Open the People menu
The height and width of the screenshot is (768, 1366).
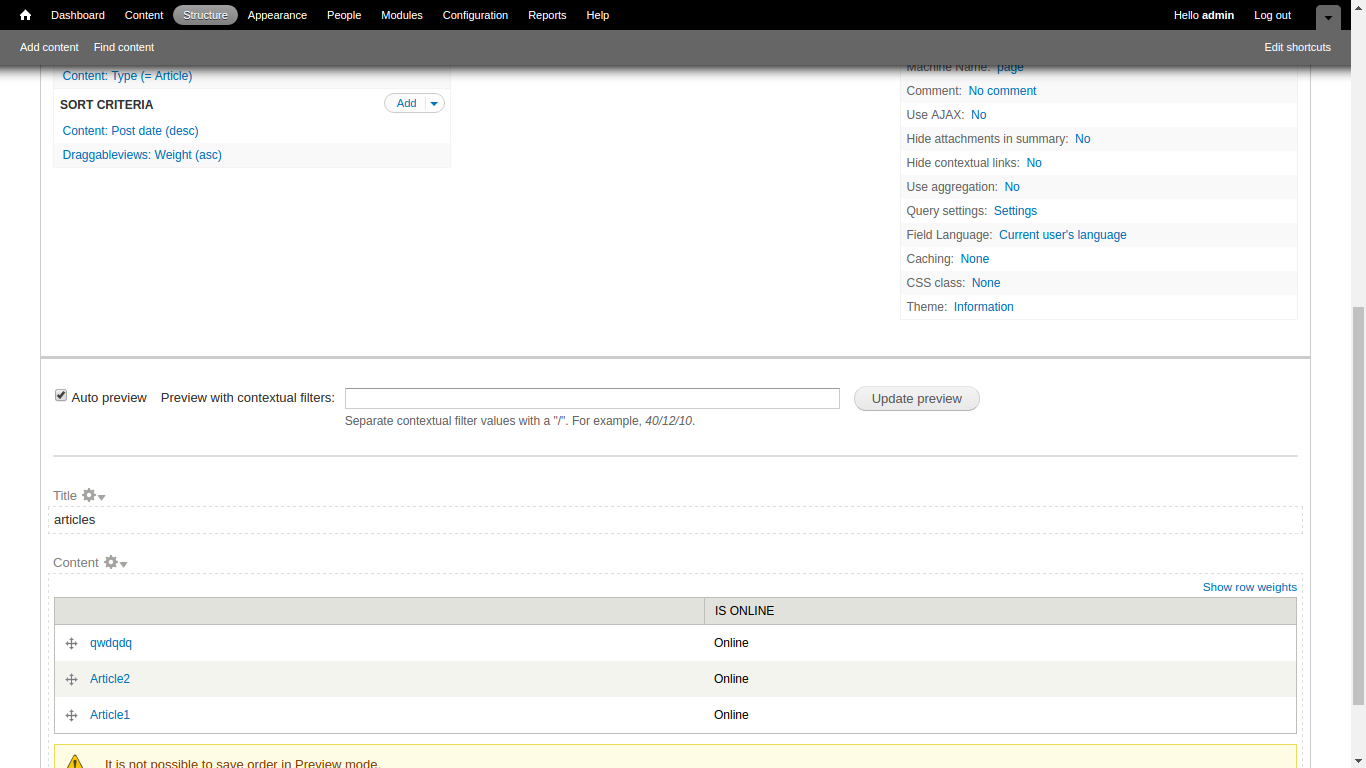coord(344,15)
